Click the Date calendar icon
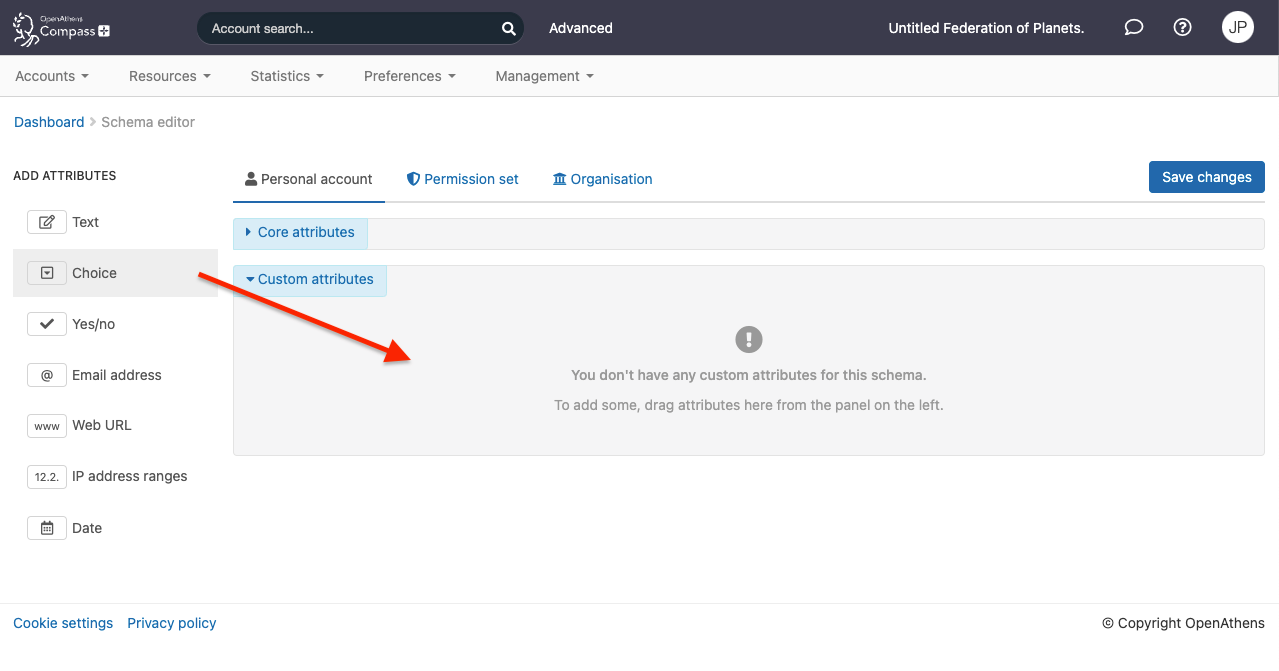1279x671 pixels. pos(46,527)
